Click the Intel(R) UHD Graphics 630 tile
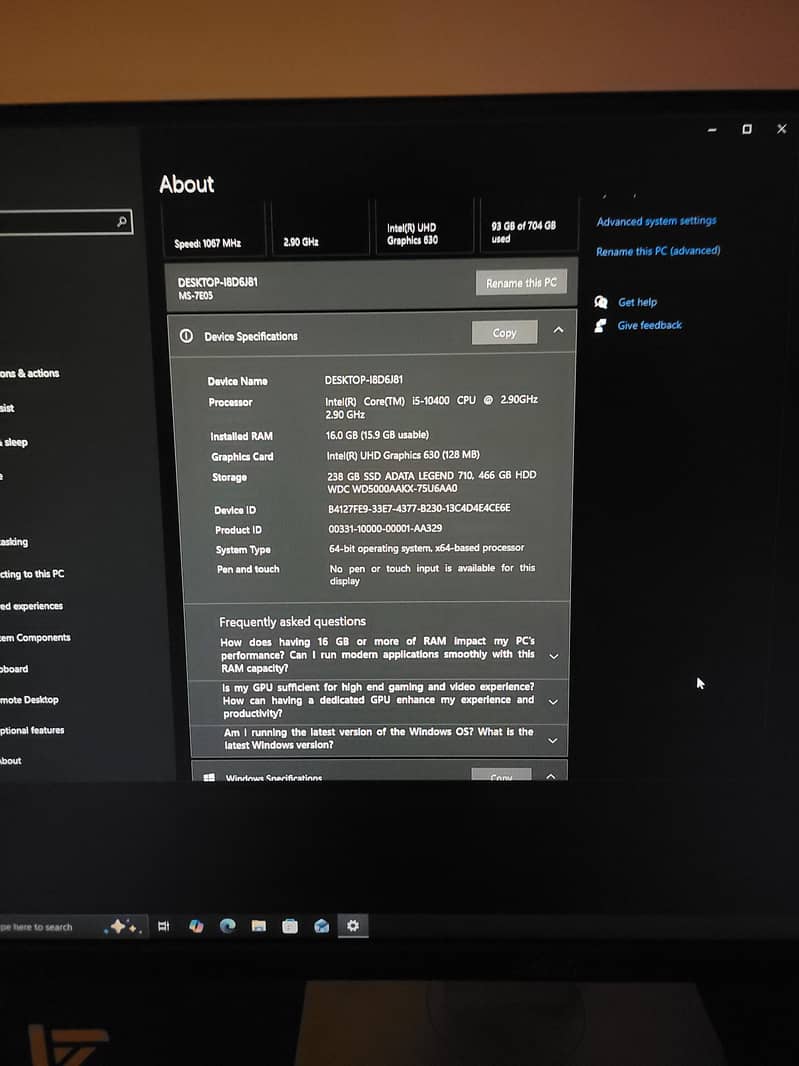 [424, 227]
